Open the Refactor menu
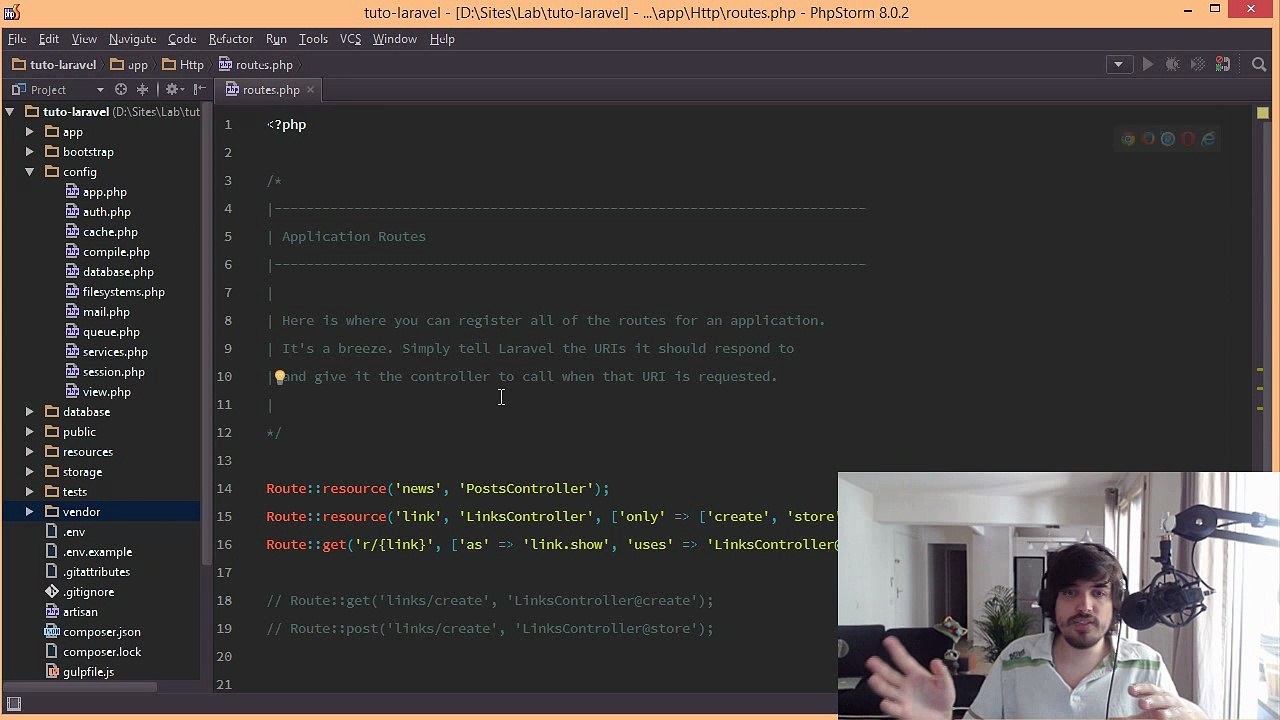 (x=231, y=39)
